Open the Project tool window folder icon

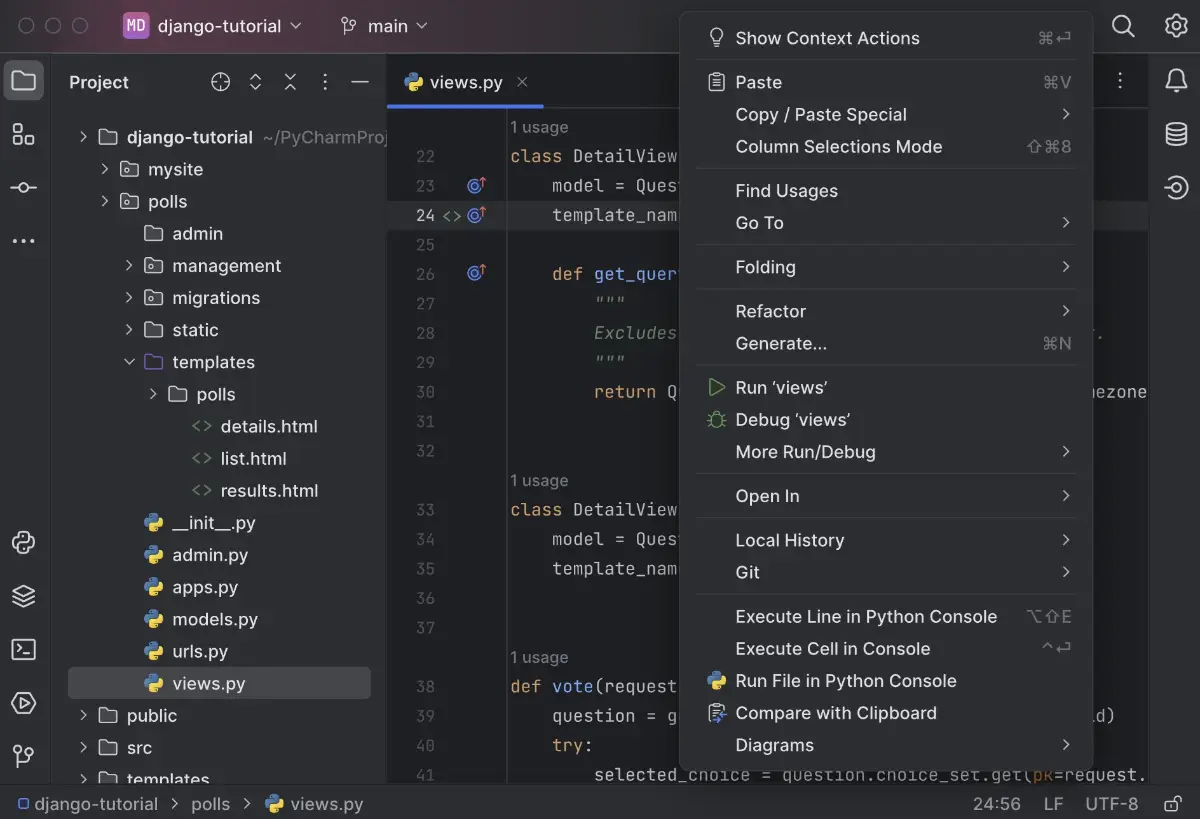24,81
